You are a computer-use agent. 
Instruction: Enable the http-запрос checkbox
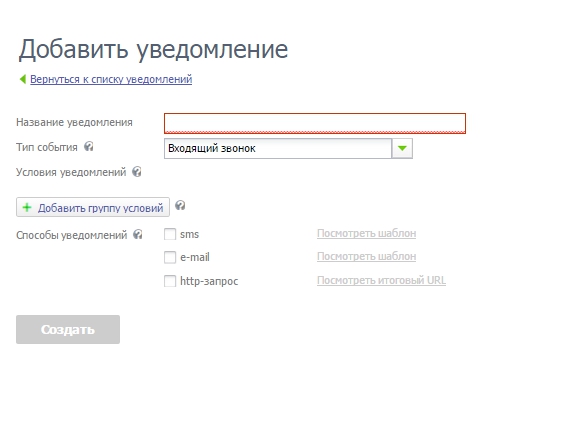point(170,281)
